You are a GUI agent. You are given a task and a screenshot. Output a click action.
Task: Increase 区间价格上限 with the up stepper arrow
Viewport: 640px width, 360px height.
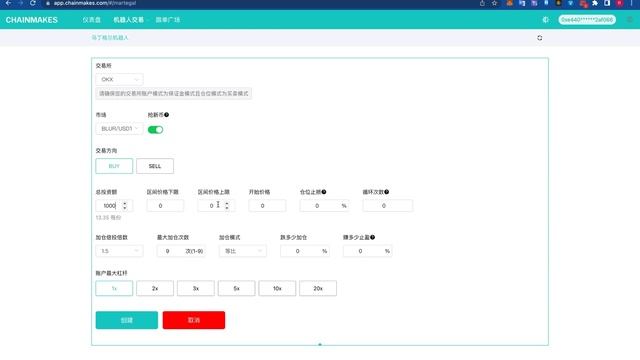click(227, 203)
